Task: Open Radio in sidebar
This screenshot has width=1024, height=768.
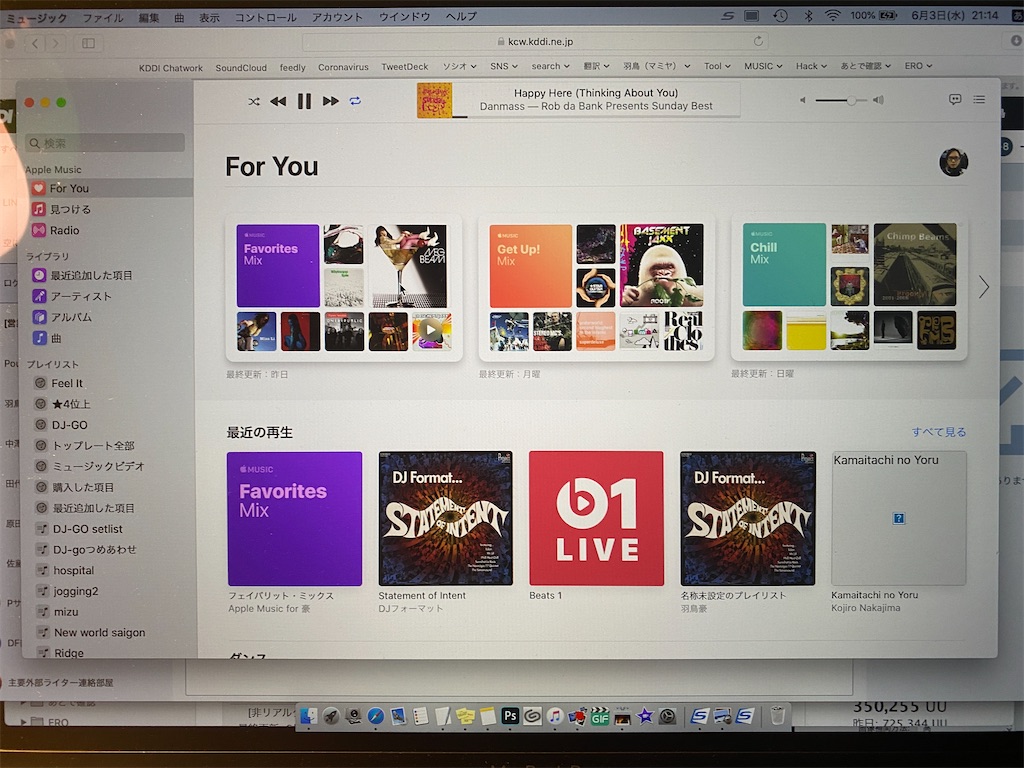Action: [64, 230]
